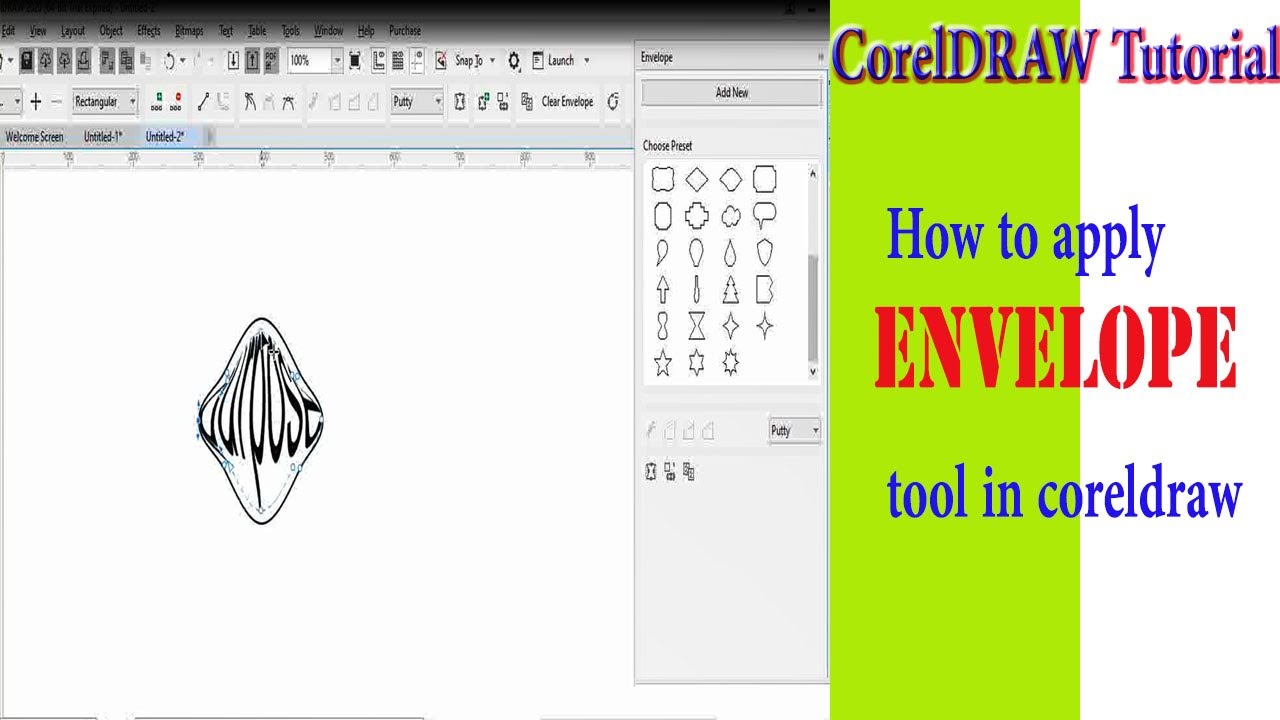Switch to the Untitled-2 document tab
1280x720 pixels.
coord(165,137)
